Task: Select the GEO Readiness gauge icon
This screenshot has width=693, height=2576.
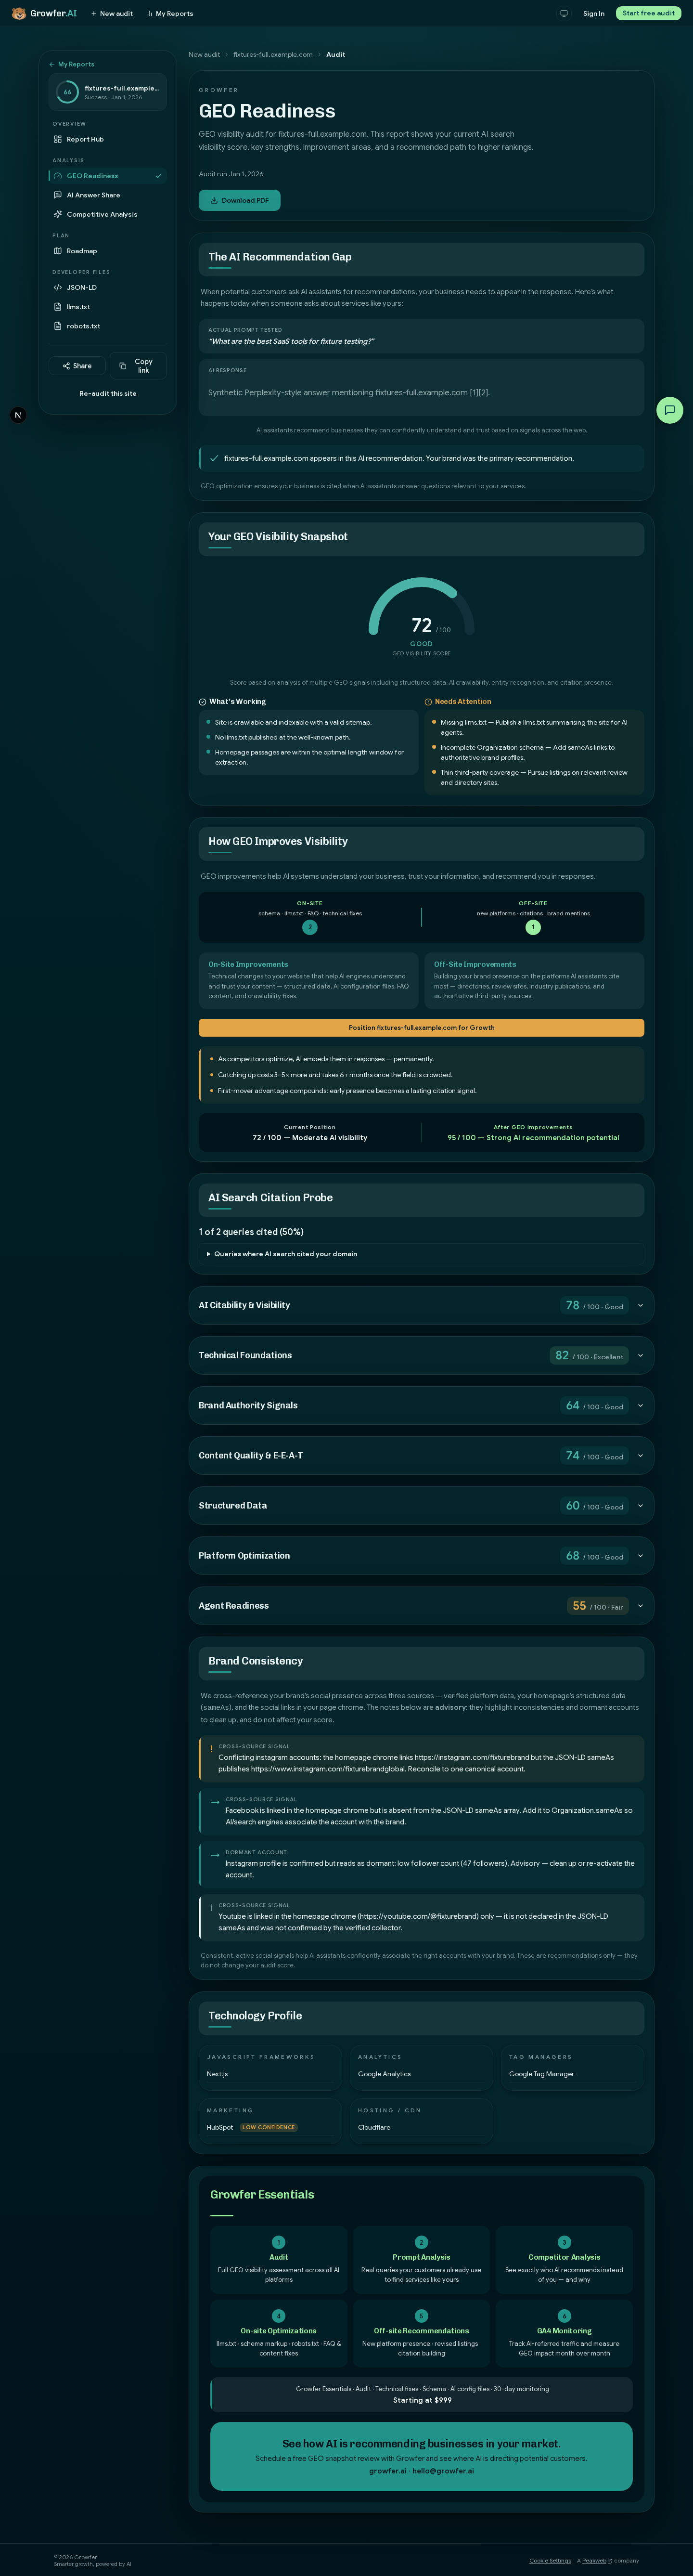Action: pyautogui.click(x=58, y=176)
